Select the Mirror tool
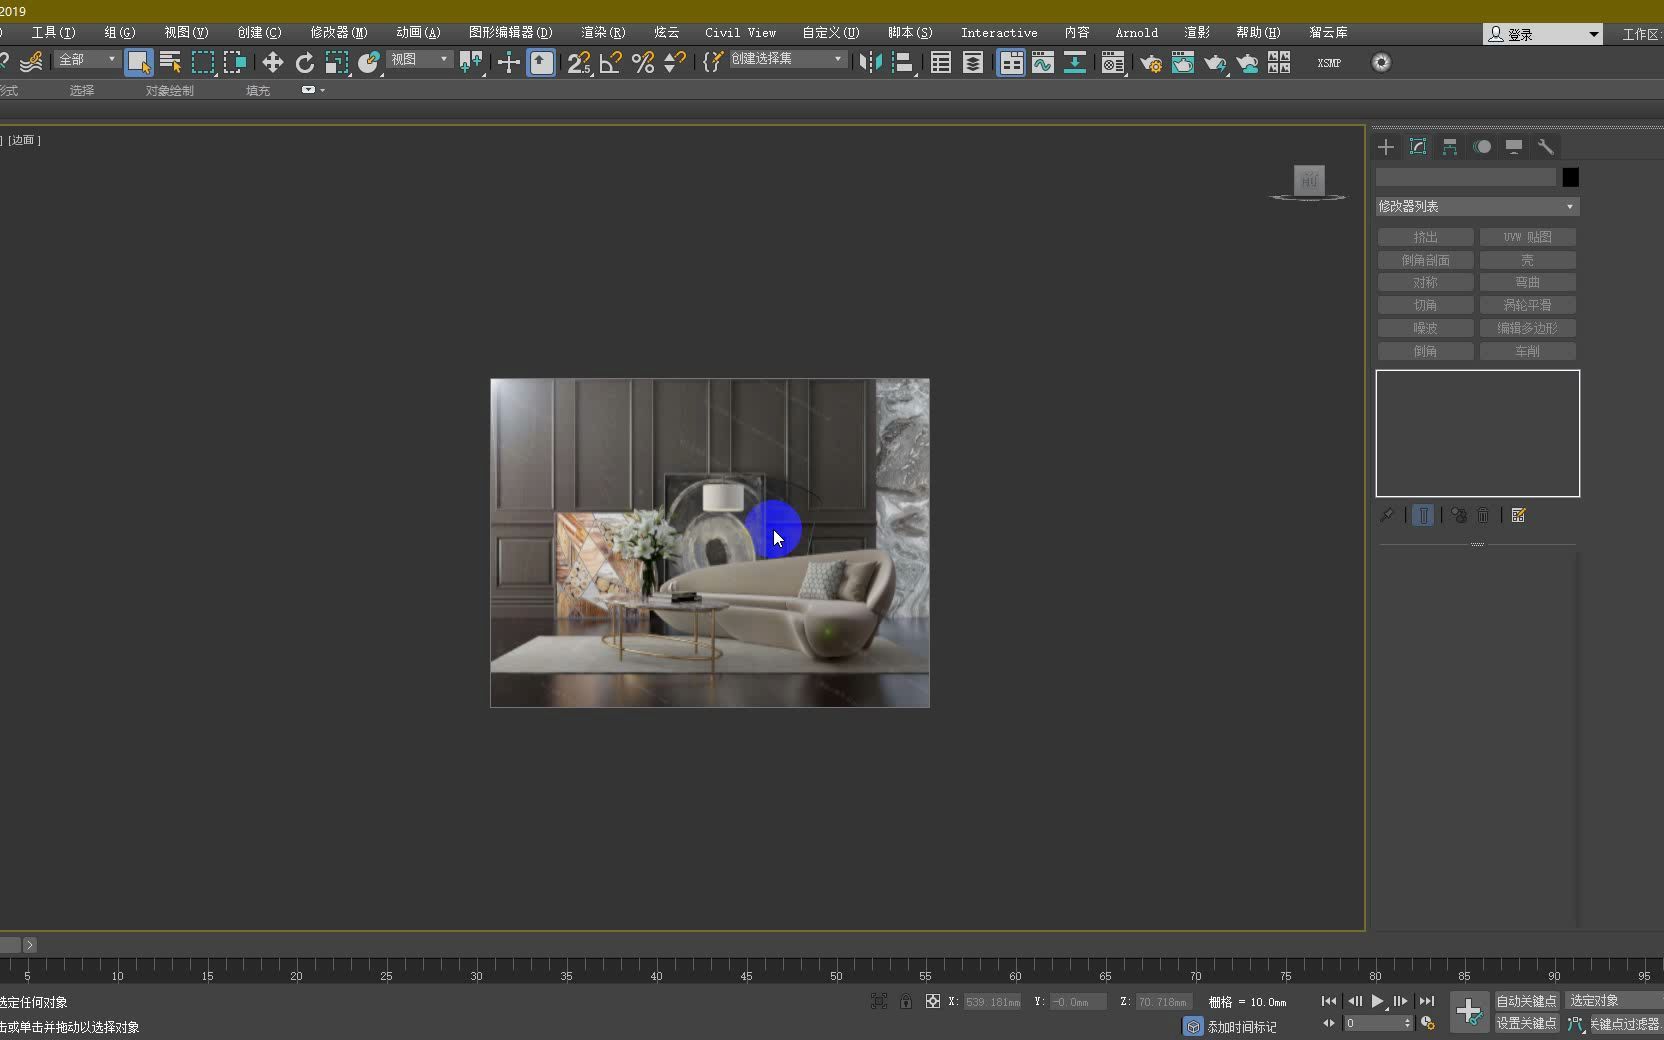Image resolution: width=1664 pixels, height=1040 pixels. point(870,62)
